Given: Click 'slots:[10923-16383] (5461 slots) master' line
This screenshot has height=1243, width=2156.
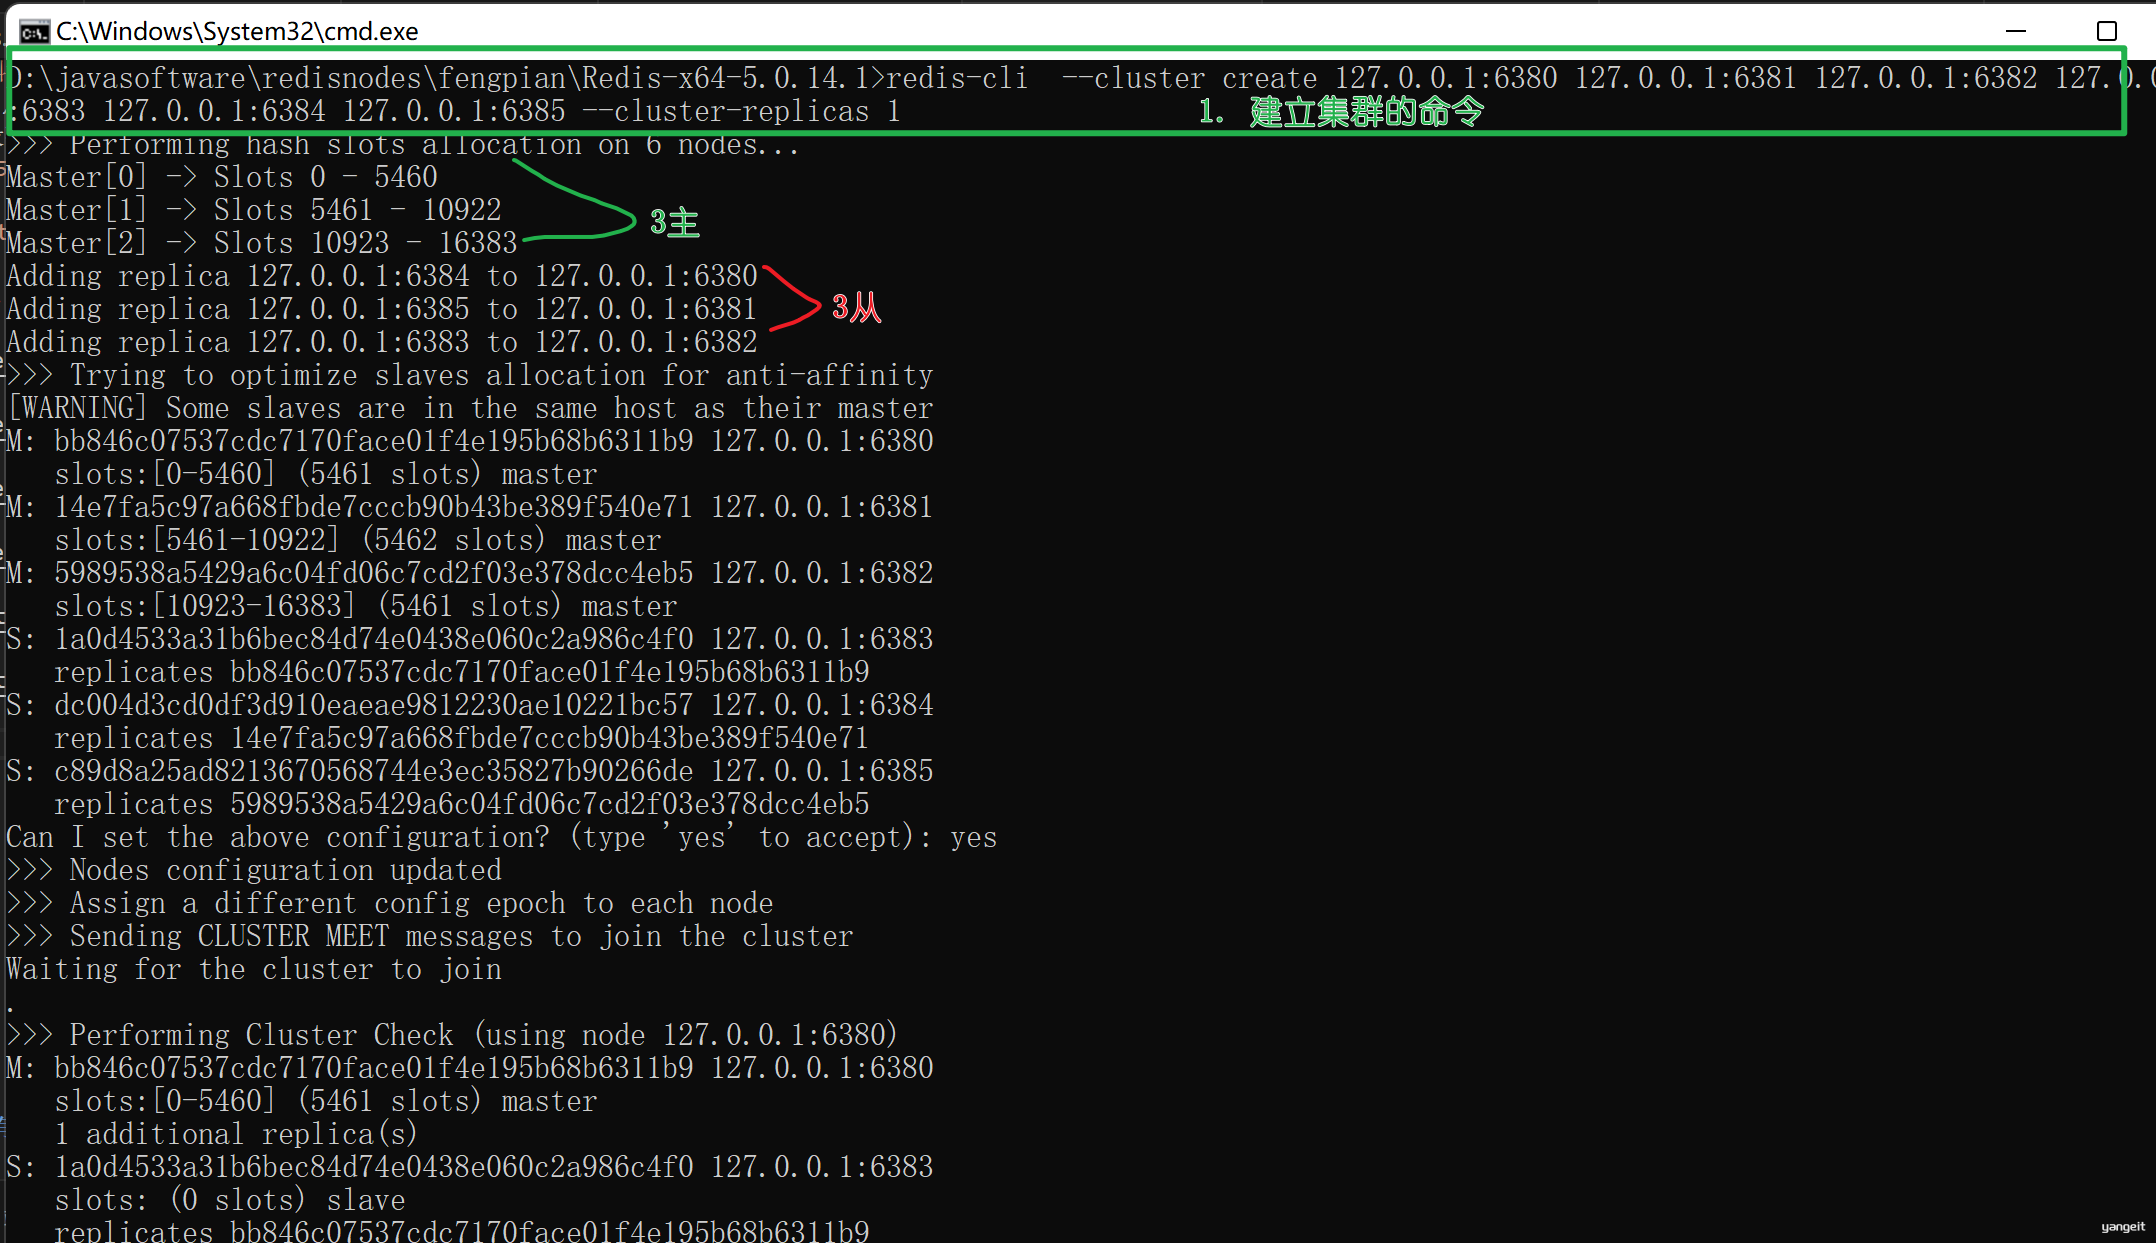Looking at the screenshot, I should 366,606.
